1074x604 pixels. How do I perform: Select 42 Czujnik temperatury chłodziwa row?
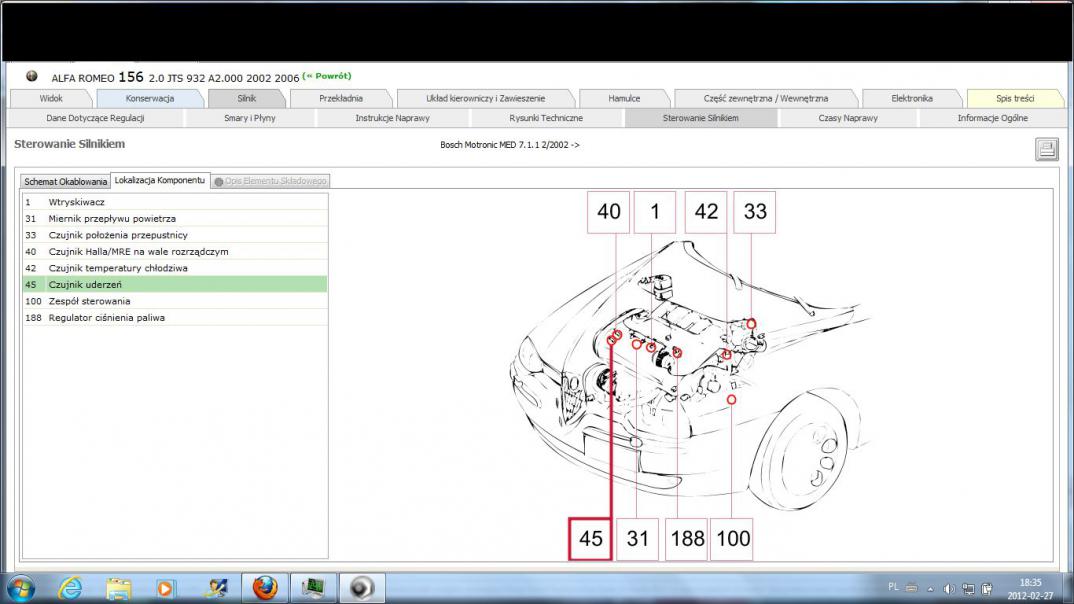click(175, 268)
